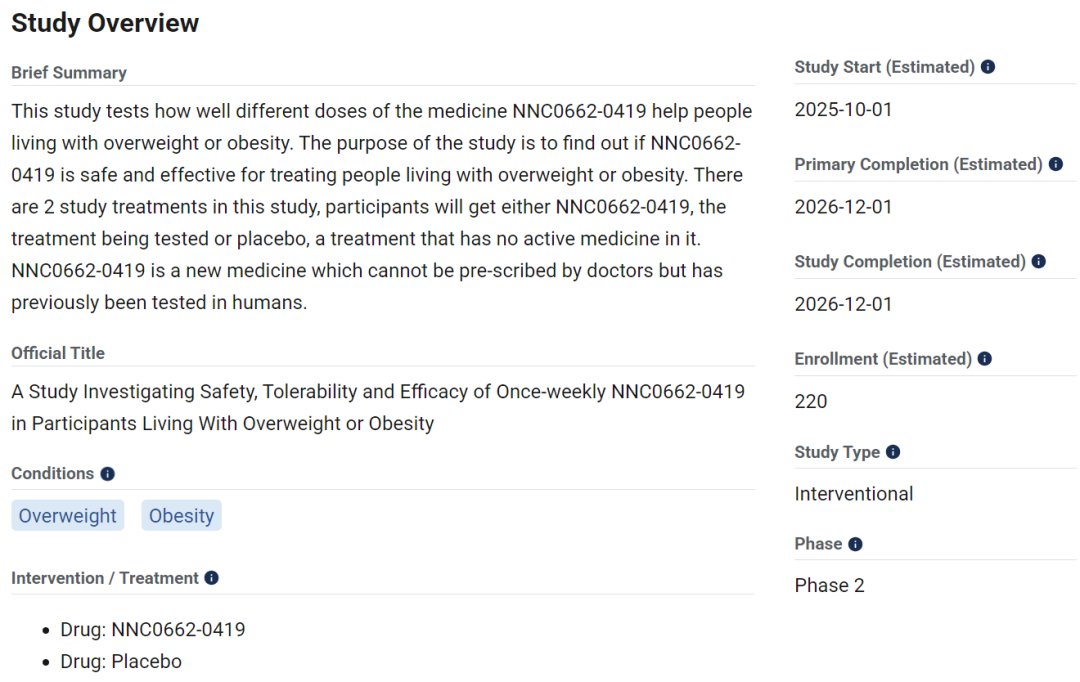Click the Phase 2 value
Viewport: 1080px width, 682px height.
tap(829, 586)
